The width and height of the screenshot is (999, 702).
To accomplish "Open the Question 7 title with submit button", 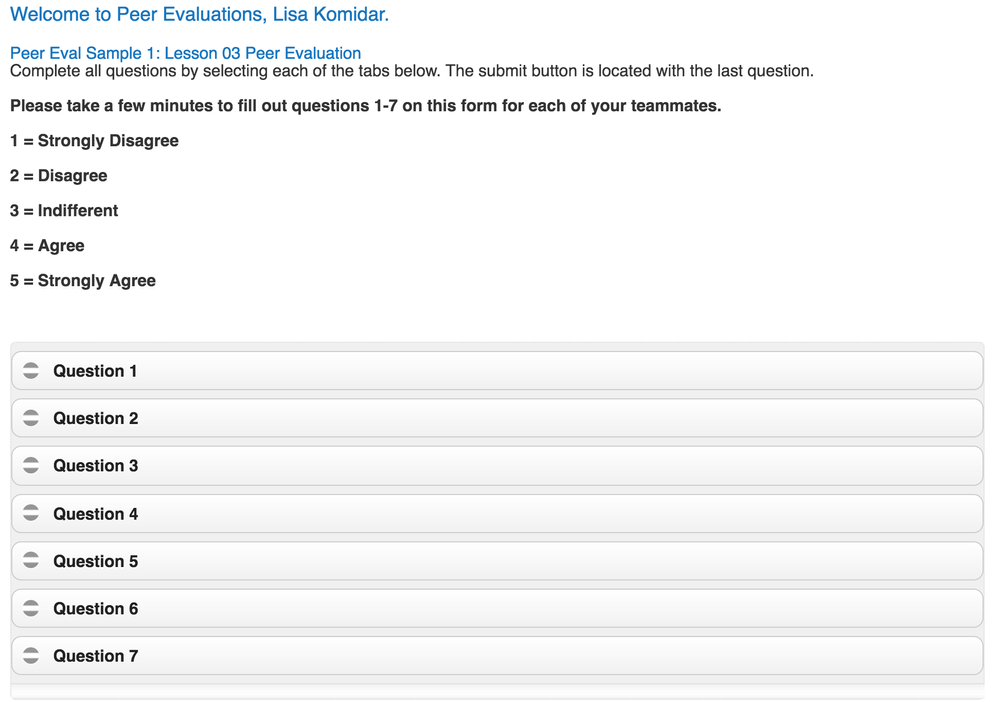I will coord(96,655).
